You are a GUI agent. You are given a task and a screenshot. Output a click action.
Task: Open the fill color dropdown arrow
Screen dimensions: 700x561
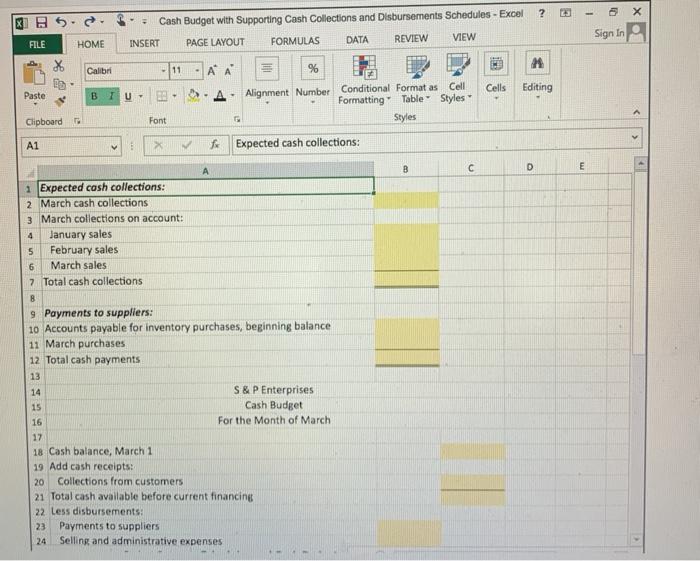coord(206,96)
